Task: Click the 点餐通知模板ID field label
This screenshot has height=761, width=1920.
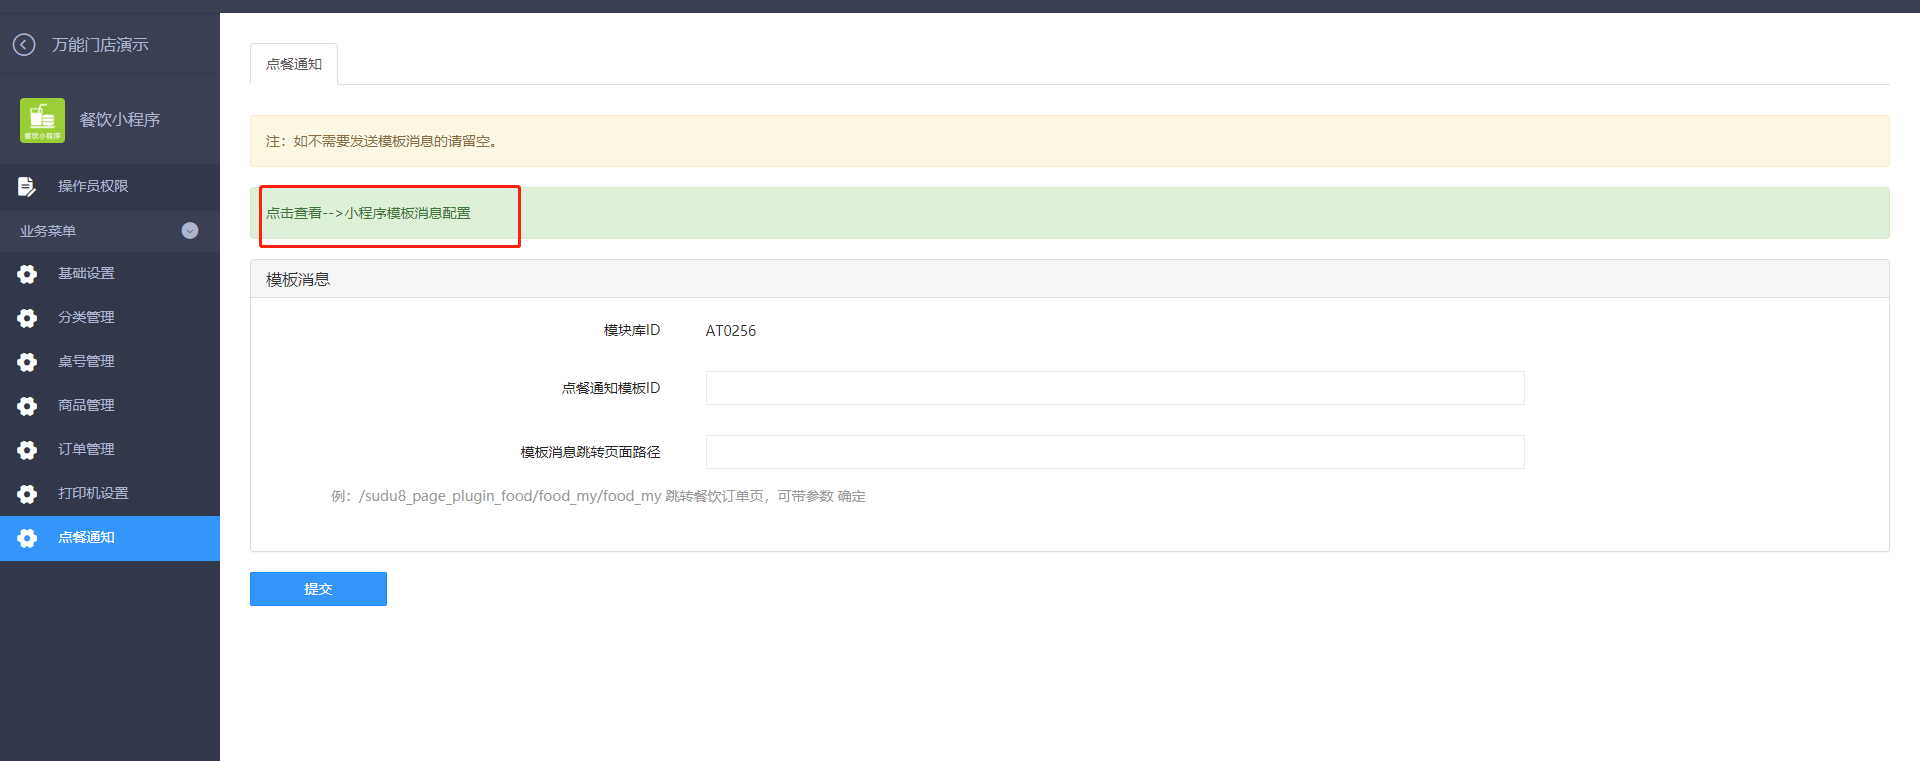Action: [x=611, y=388]
